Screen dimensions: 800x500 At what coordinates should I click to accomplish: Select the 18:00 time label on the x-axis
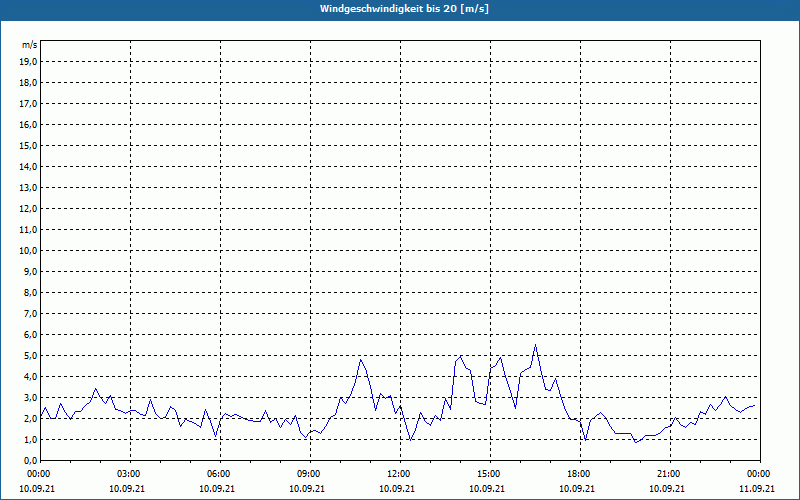click(x=579, y=473)
